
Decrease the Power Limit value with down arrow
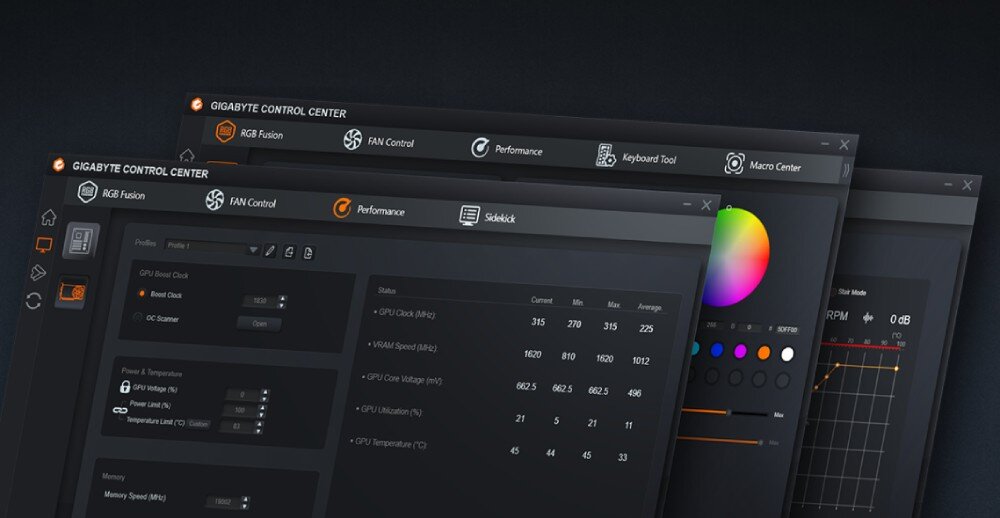pos(261,415)
